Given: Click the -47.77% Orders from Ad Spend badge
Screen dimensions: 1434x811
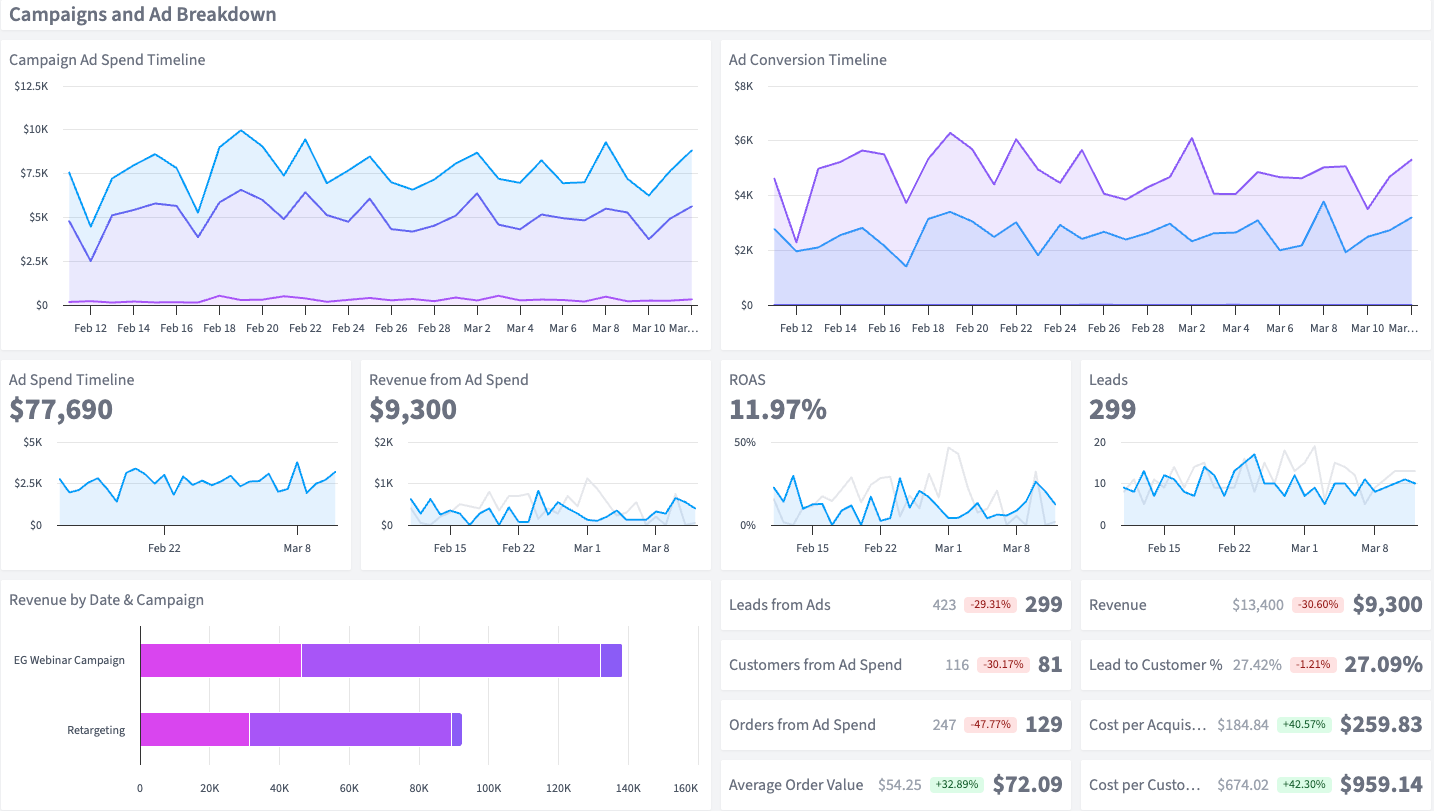Looking at the screenshot, I should click(990, 725).
